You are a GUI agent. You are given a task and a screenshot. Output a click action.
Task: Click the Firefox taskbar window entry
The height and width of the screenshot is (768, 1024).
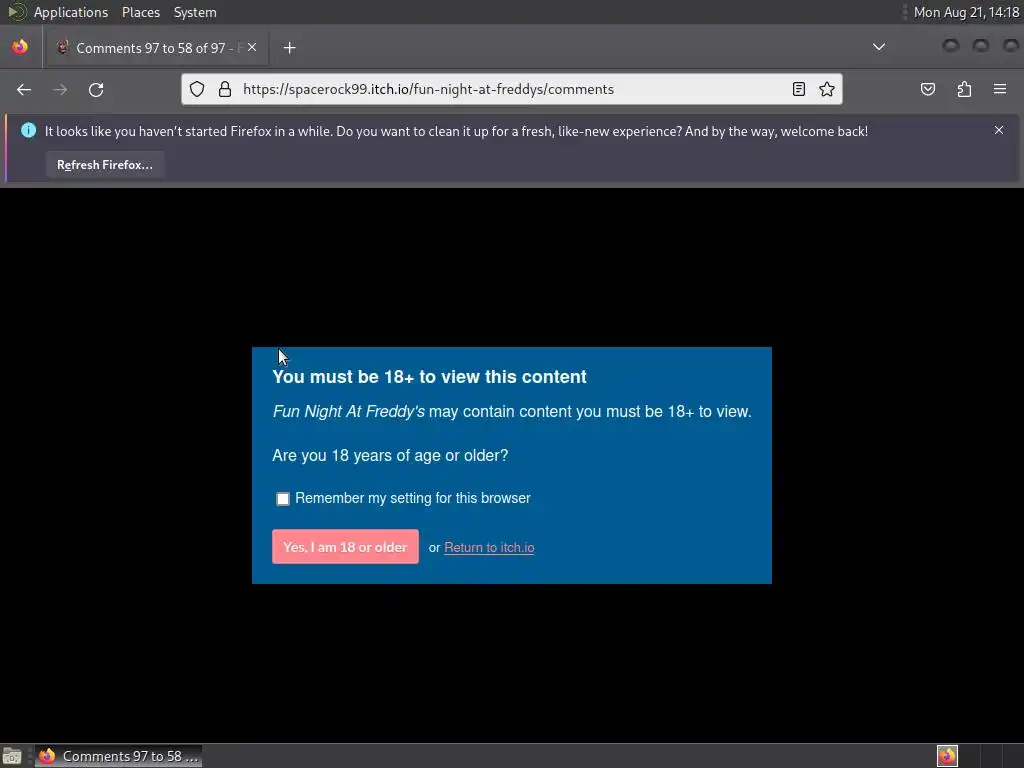coord(118,756)
